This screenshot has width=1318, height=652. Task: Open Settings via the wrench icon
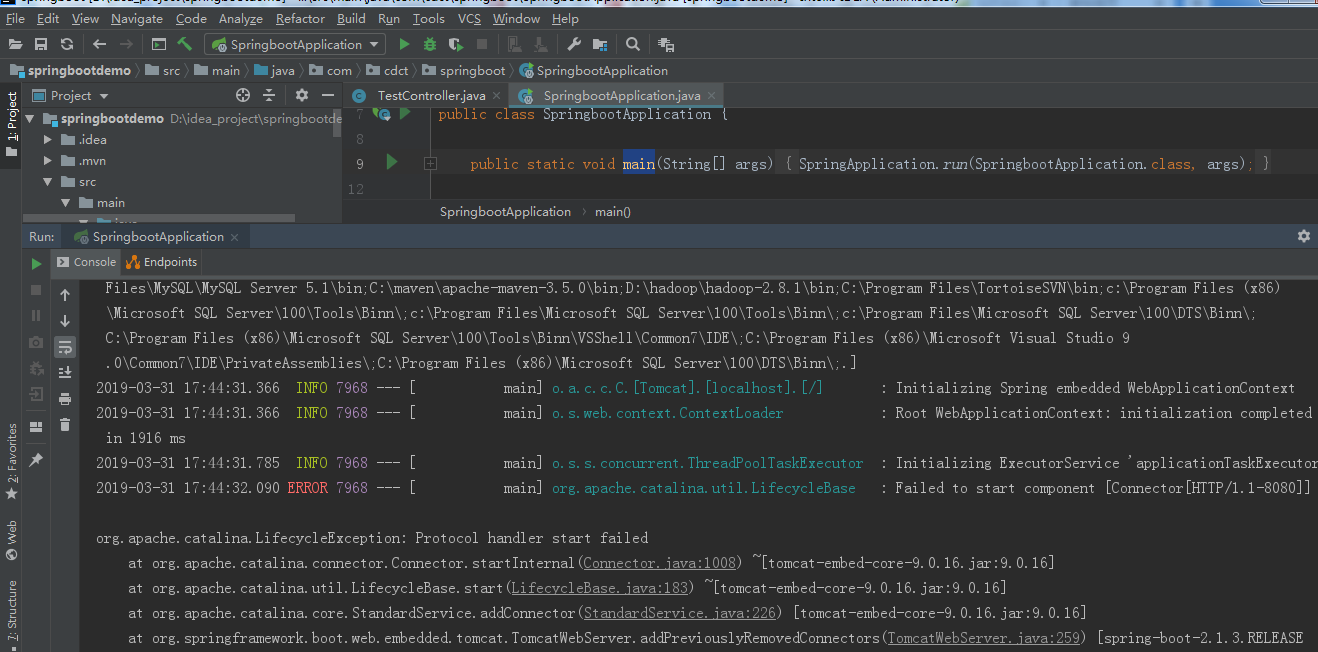pyautogui.click(x=574, y=44)
